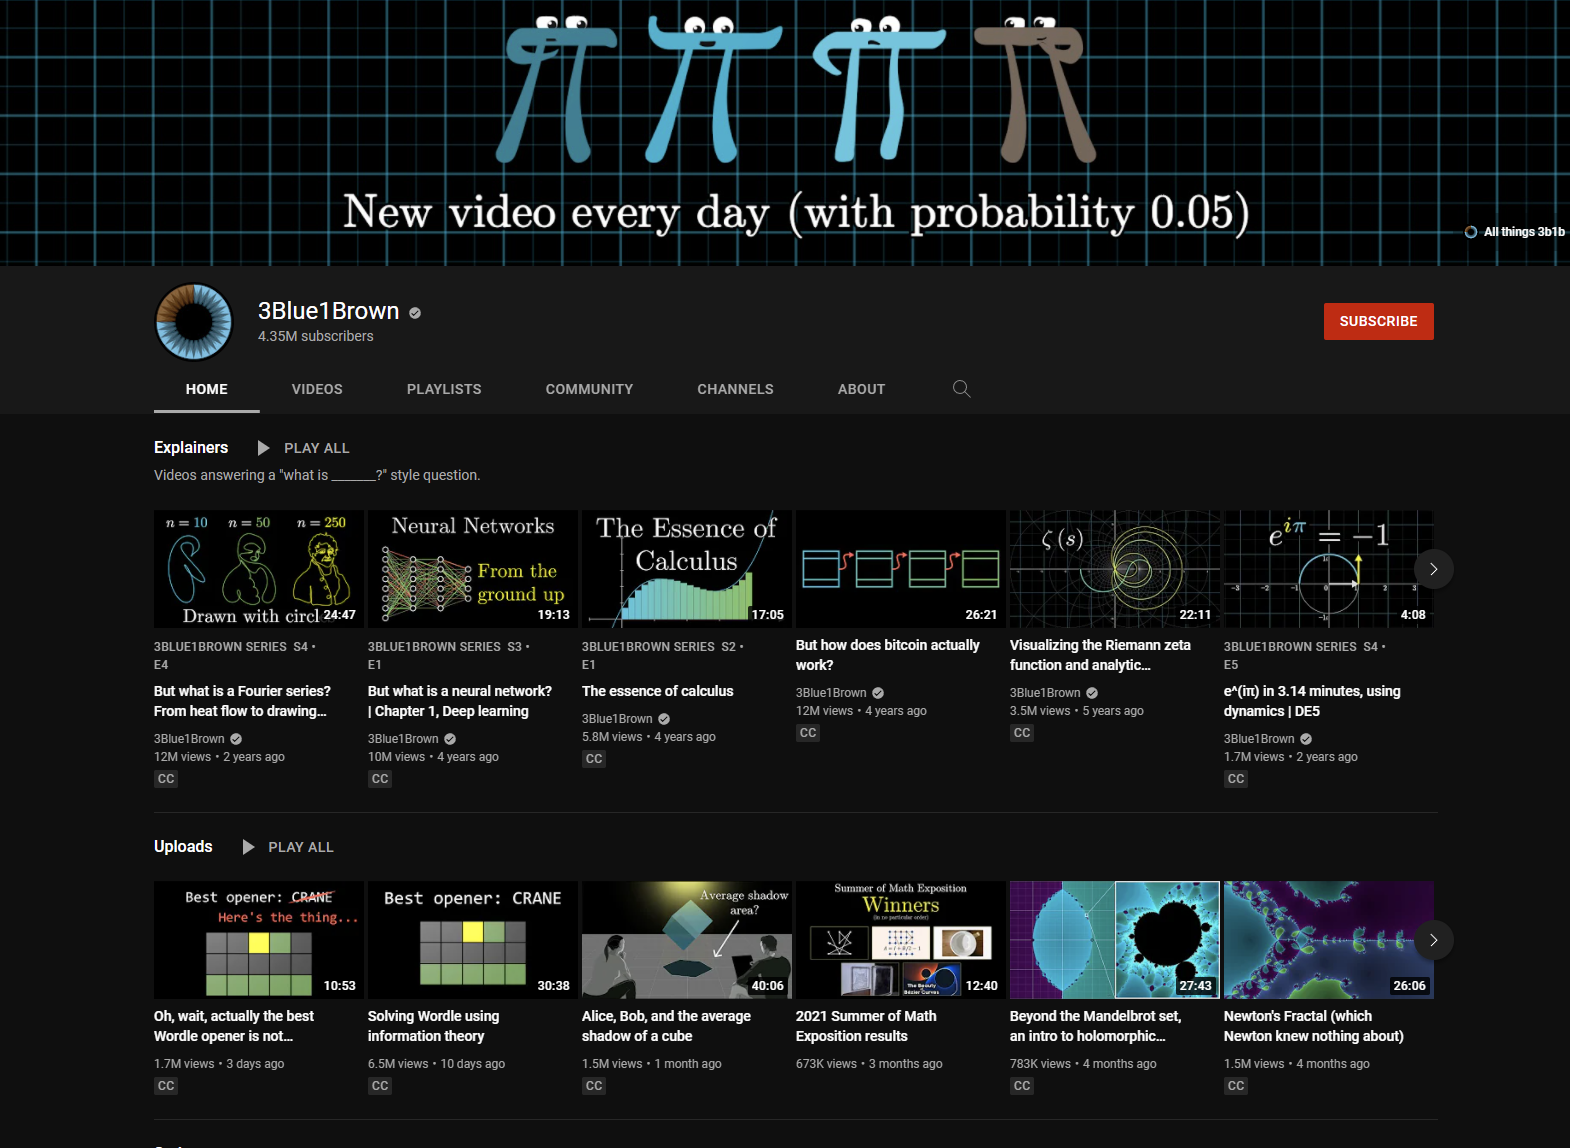Click CC badge under essence of calculus
This screenshot has width=1570, height=1148.
coord(594,759)
